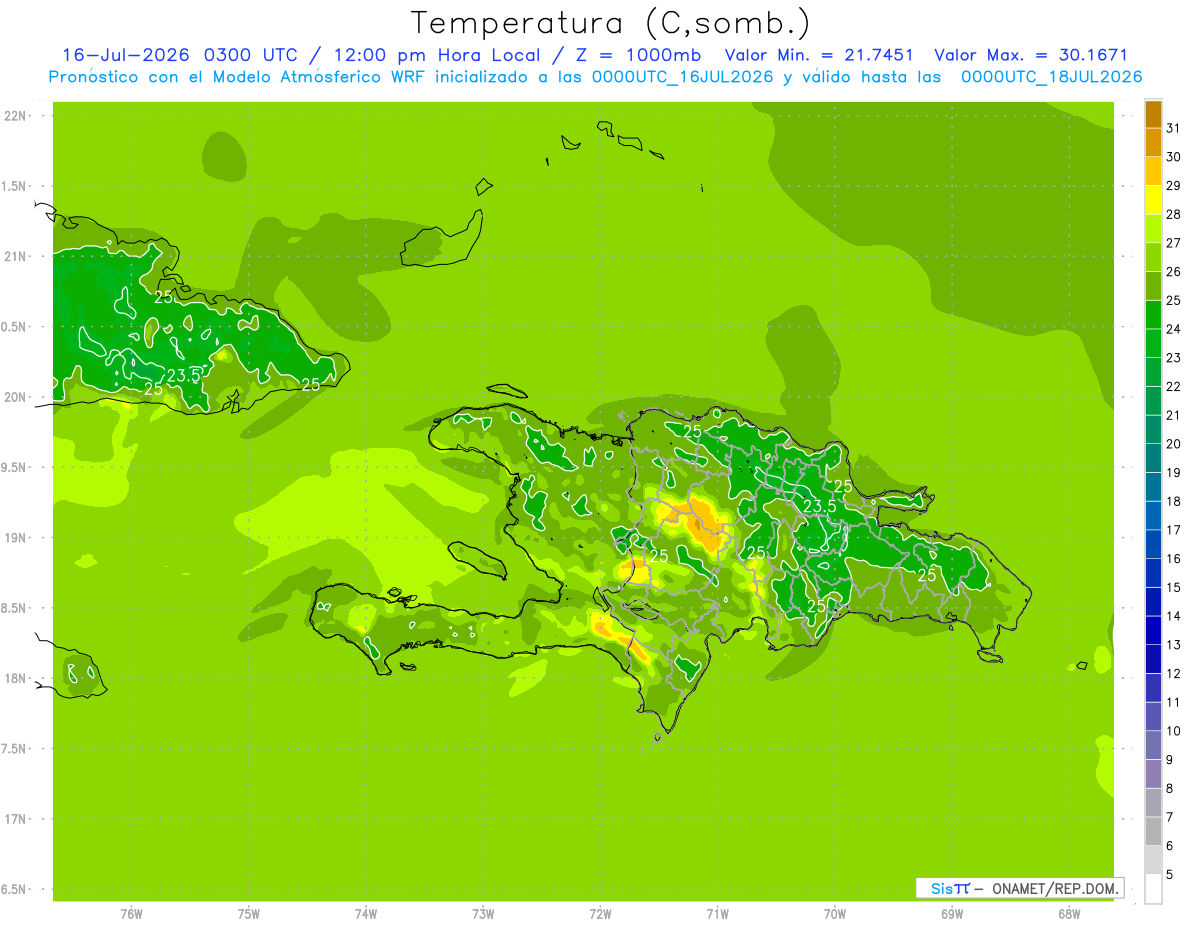Click the '76W' longitude axis label
Image resolution: width=1200 pixels, height=927 pixels.
coord(131,914)
